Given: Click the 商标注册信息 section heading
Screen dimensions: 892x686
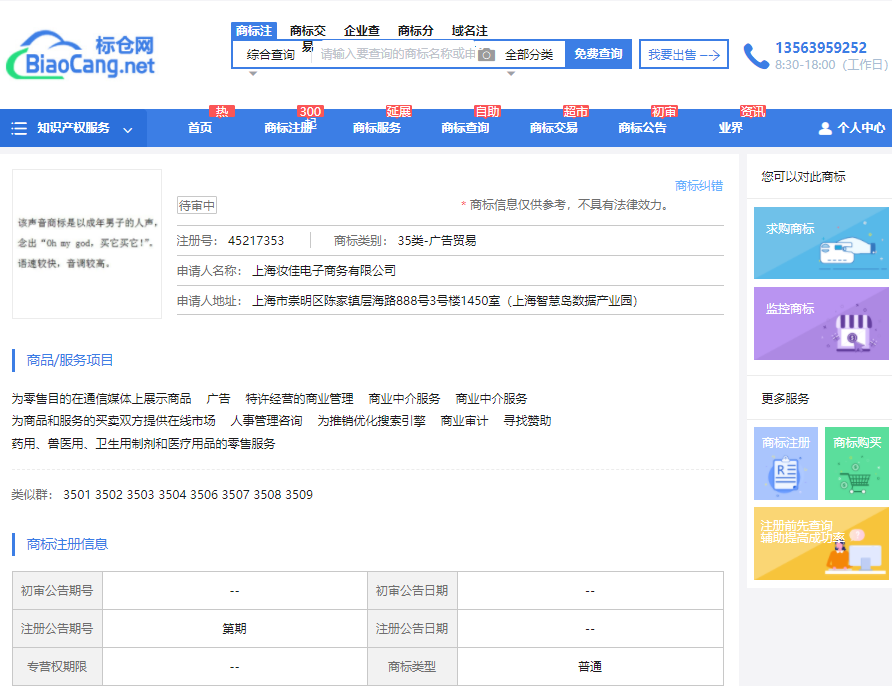Looking at the screenshot, I should click(67, 545).
